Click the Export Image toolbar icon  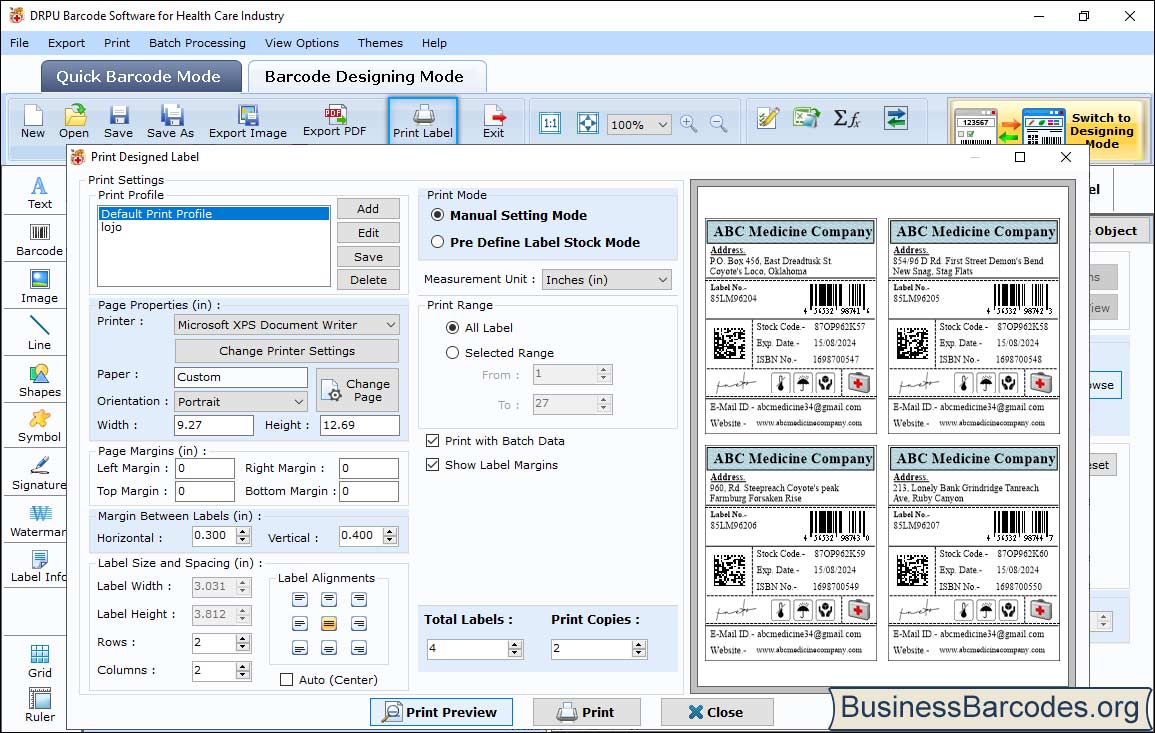[248, 122]
